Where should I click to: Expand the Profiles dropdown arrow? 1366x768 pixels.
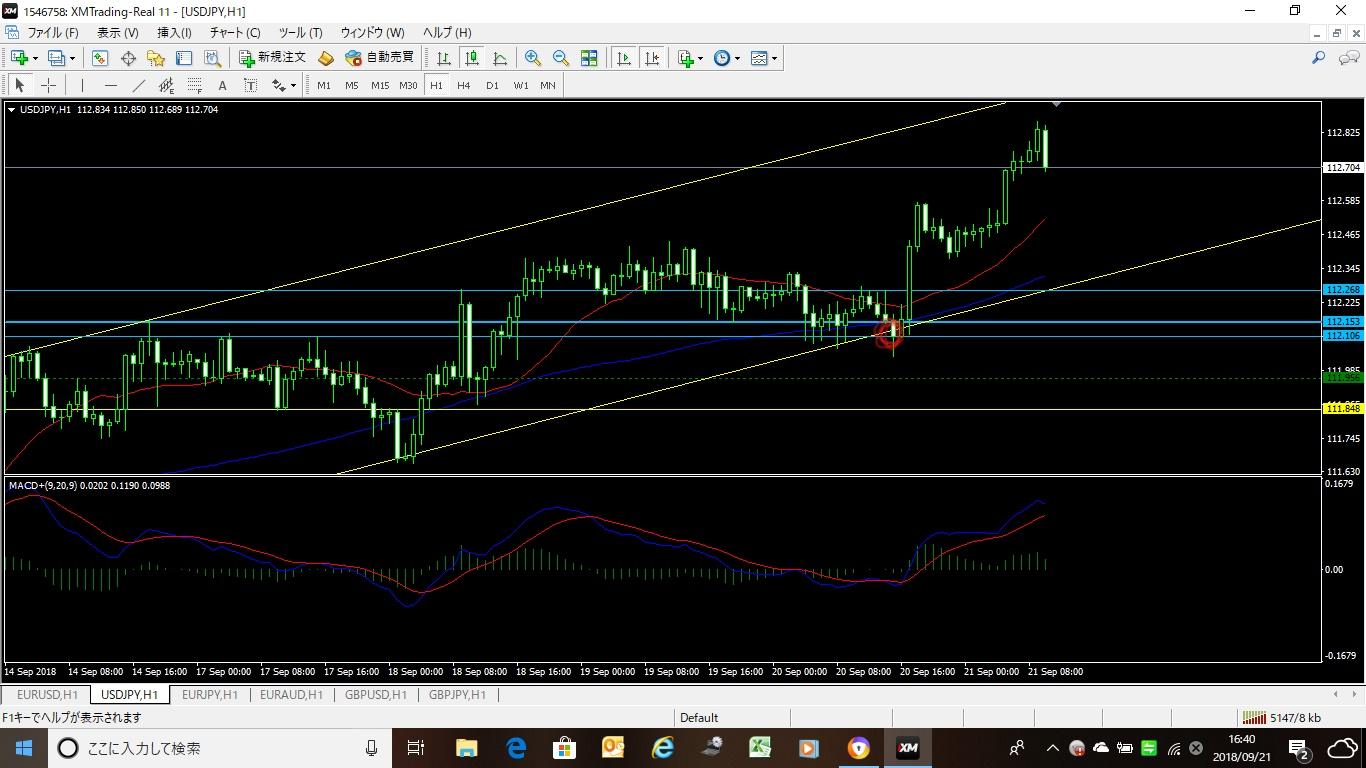tap(72, 58)
